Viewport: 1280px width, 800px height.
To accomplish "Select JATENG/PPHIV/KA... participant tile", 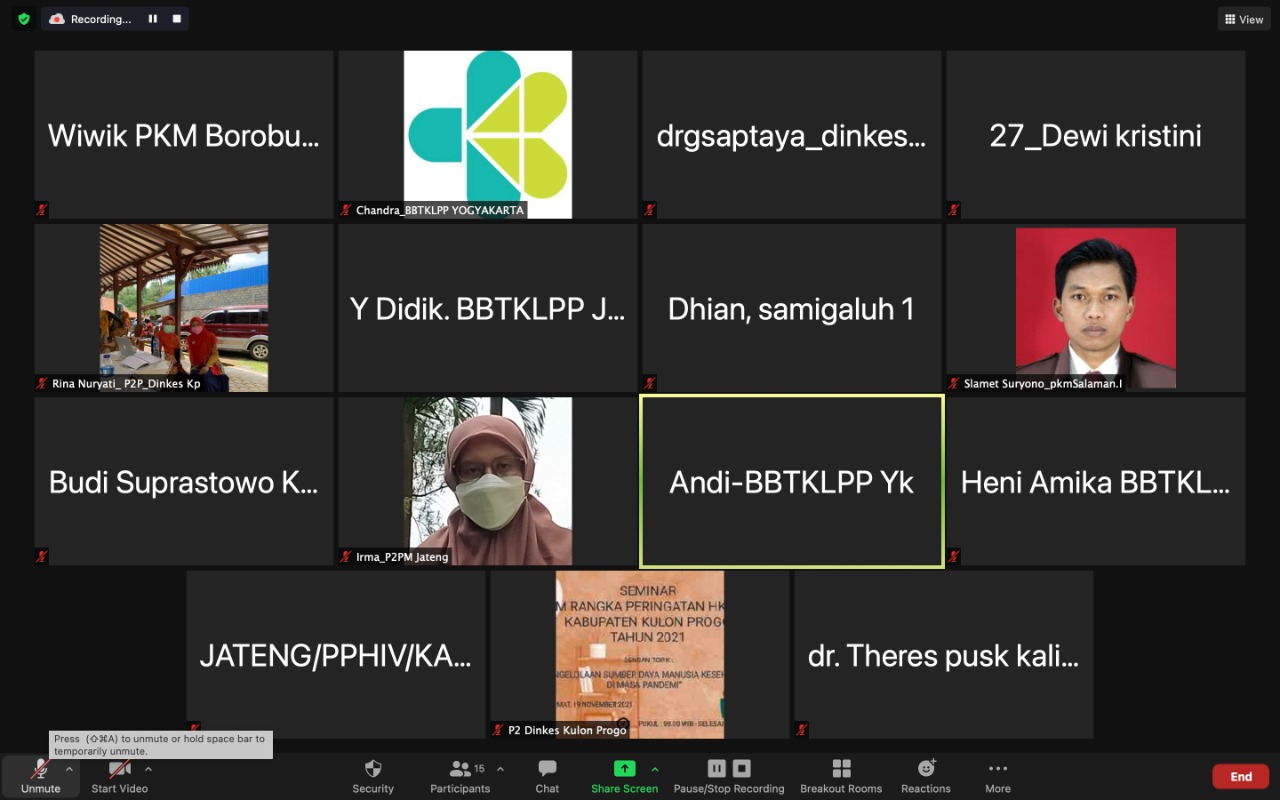I will click(336, 655).
